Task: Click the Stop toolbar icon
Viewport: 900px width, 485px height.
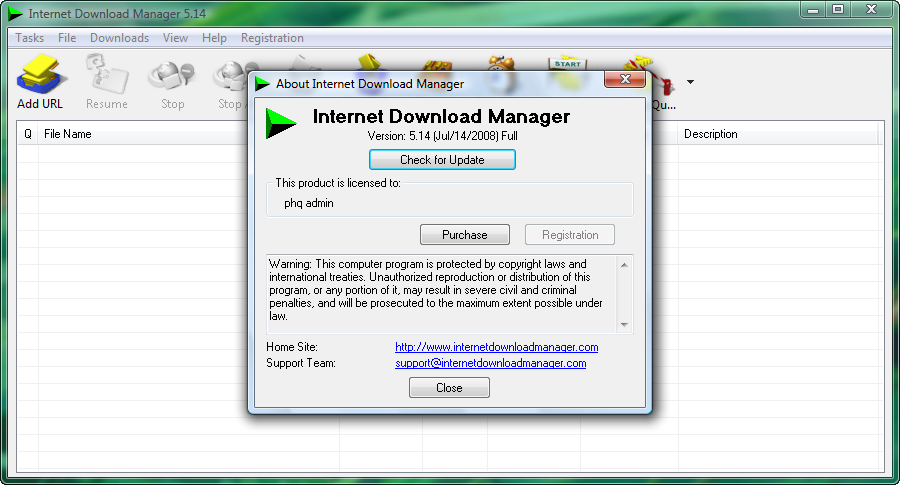Action: pos(172,80)
